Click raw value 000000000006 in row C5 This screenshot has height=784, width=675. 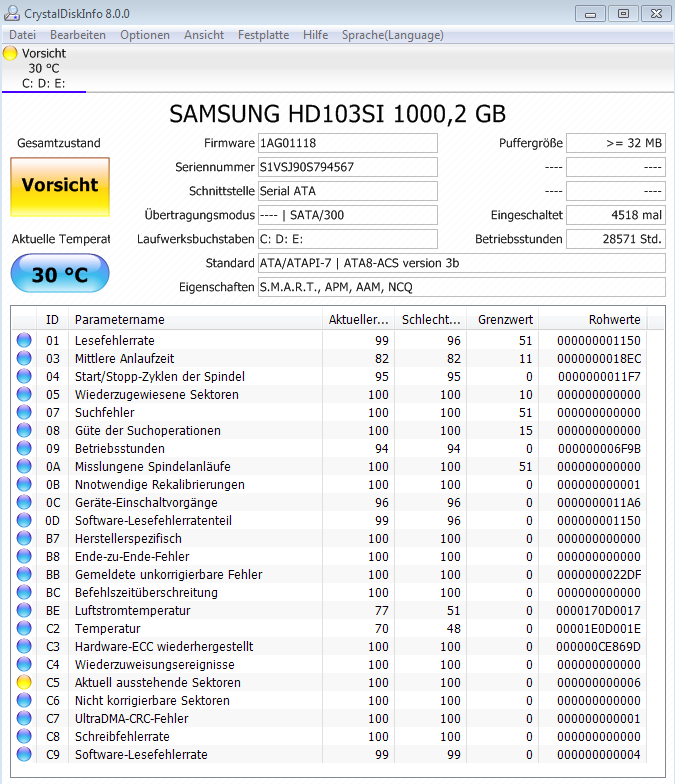pyautogui.click(x=599, y=682)
